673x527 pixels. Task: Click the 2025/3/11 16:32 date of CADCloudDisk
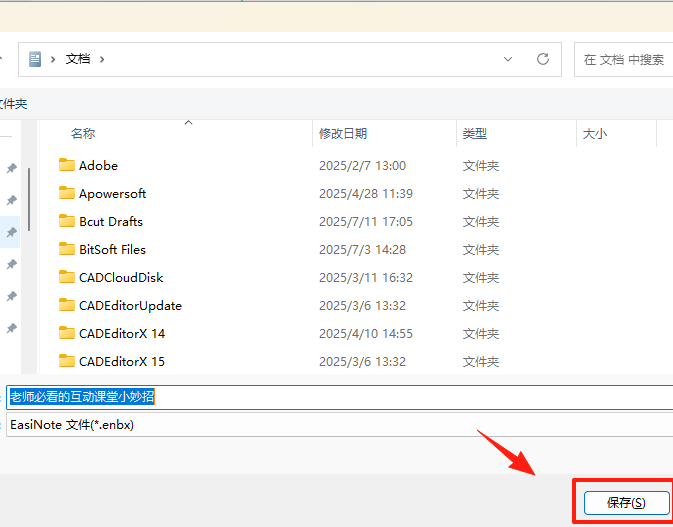(366, 278)
